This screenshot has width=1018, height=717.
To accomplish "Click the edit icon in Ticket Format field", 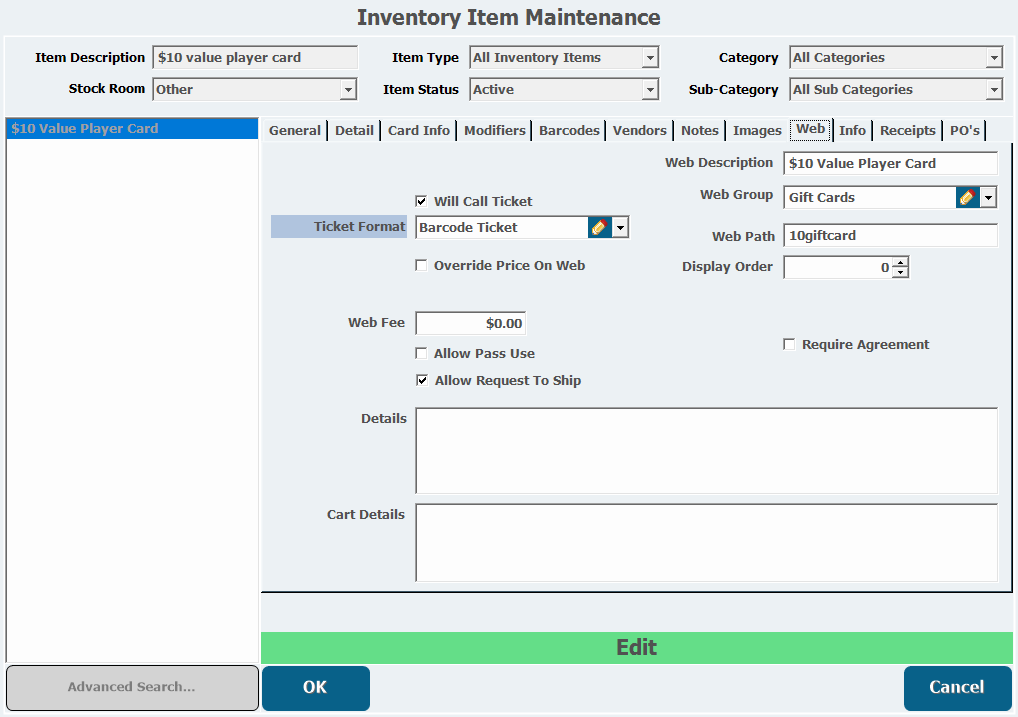I will click(599, 227).
